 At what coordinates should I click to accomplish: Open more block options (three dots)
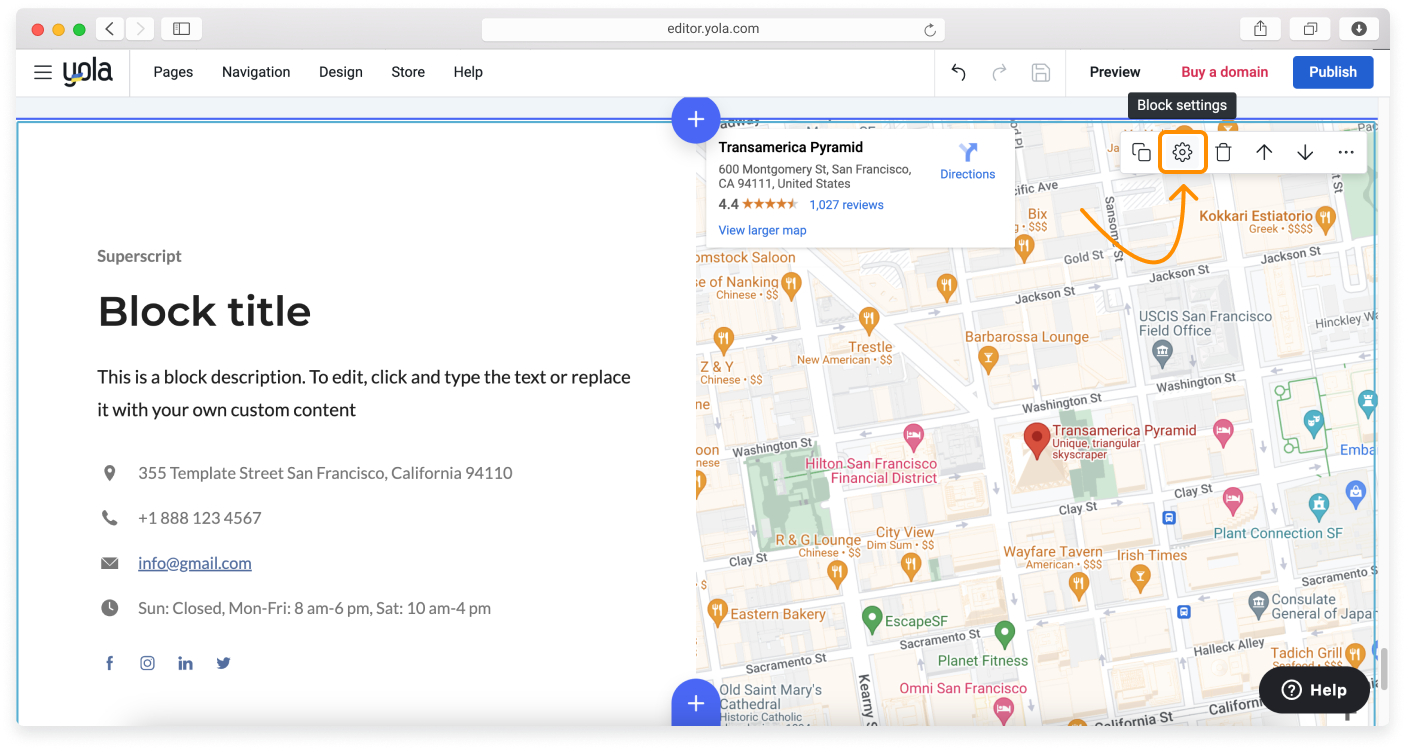pos(1346,153)
